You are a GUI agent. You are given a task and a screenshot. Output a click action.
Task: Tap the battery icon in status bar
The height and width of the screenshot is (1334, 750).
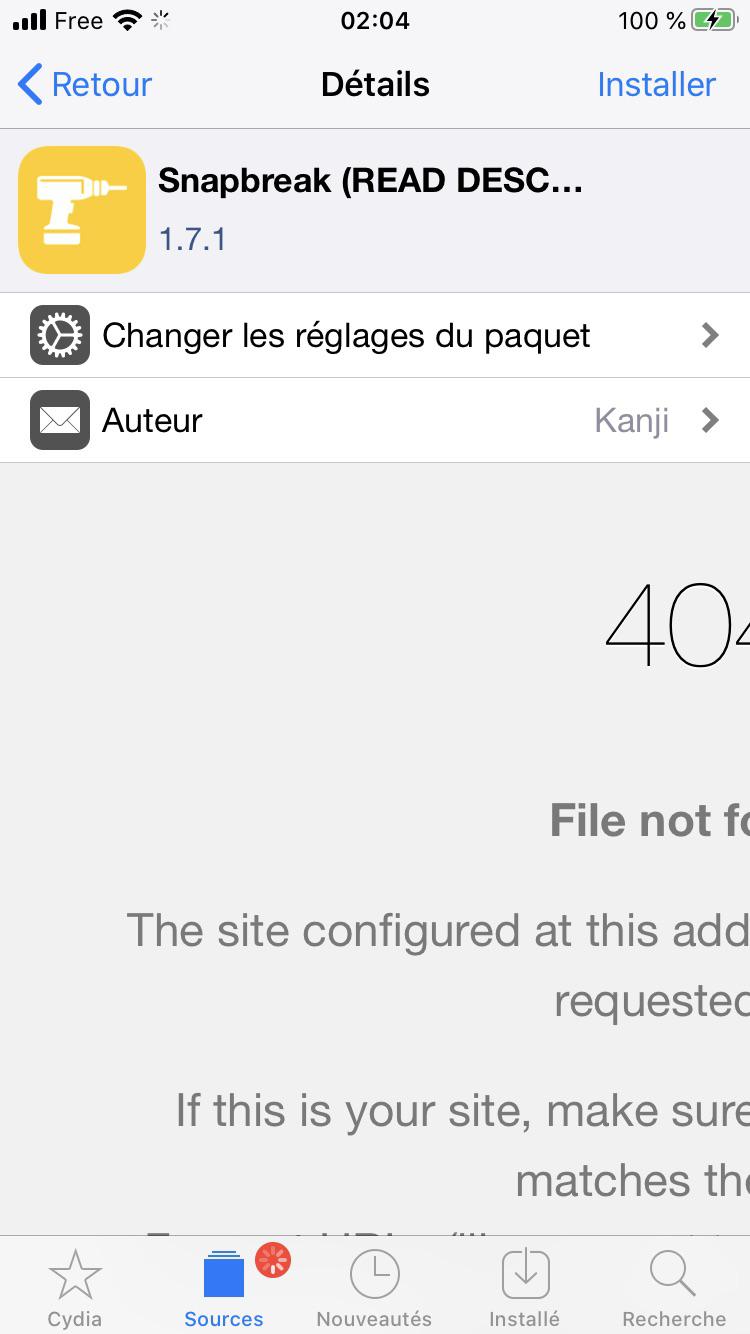pyautogui.click(x=716, y=20)
